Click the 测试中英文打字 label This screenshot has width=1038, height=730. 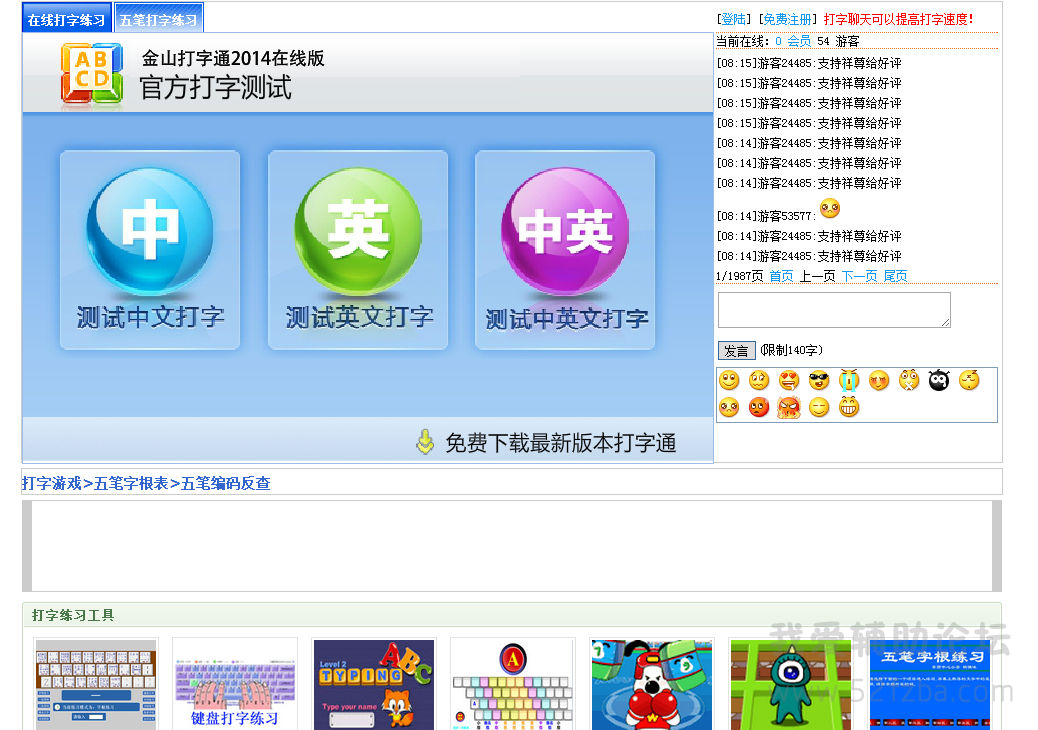[567, 319]
